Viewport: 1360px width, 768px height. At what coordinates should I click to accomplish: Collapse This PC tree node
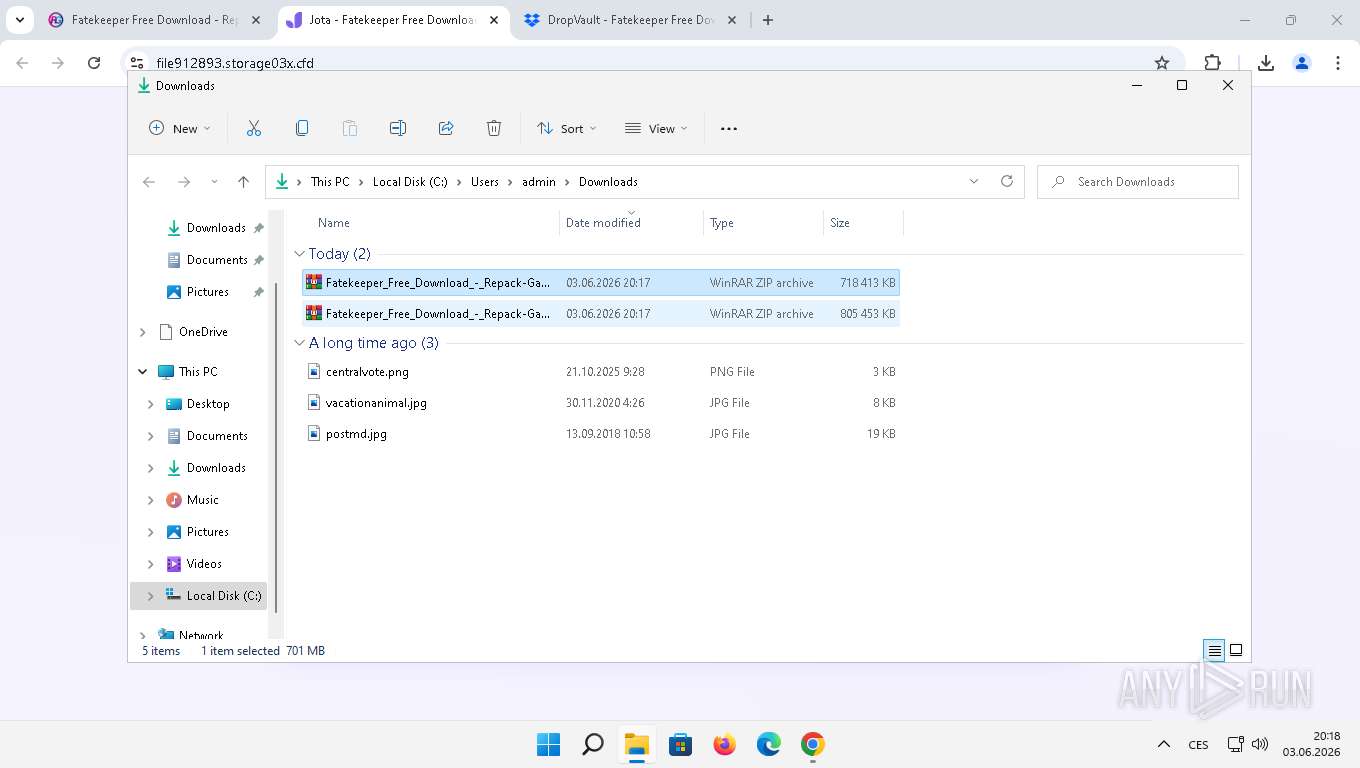[142, 372]
